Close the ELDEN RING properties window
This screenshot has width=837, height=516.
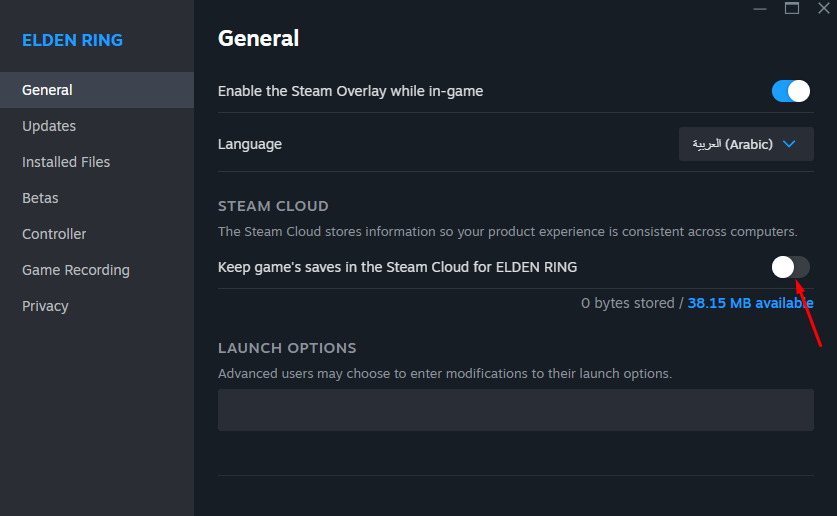click(x=823, y=8)
